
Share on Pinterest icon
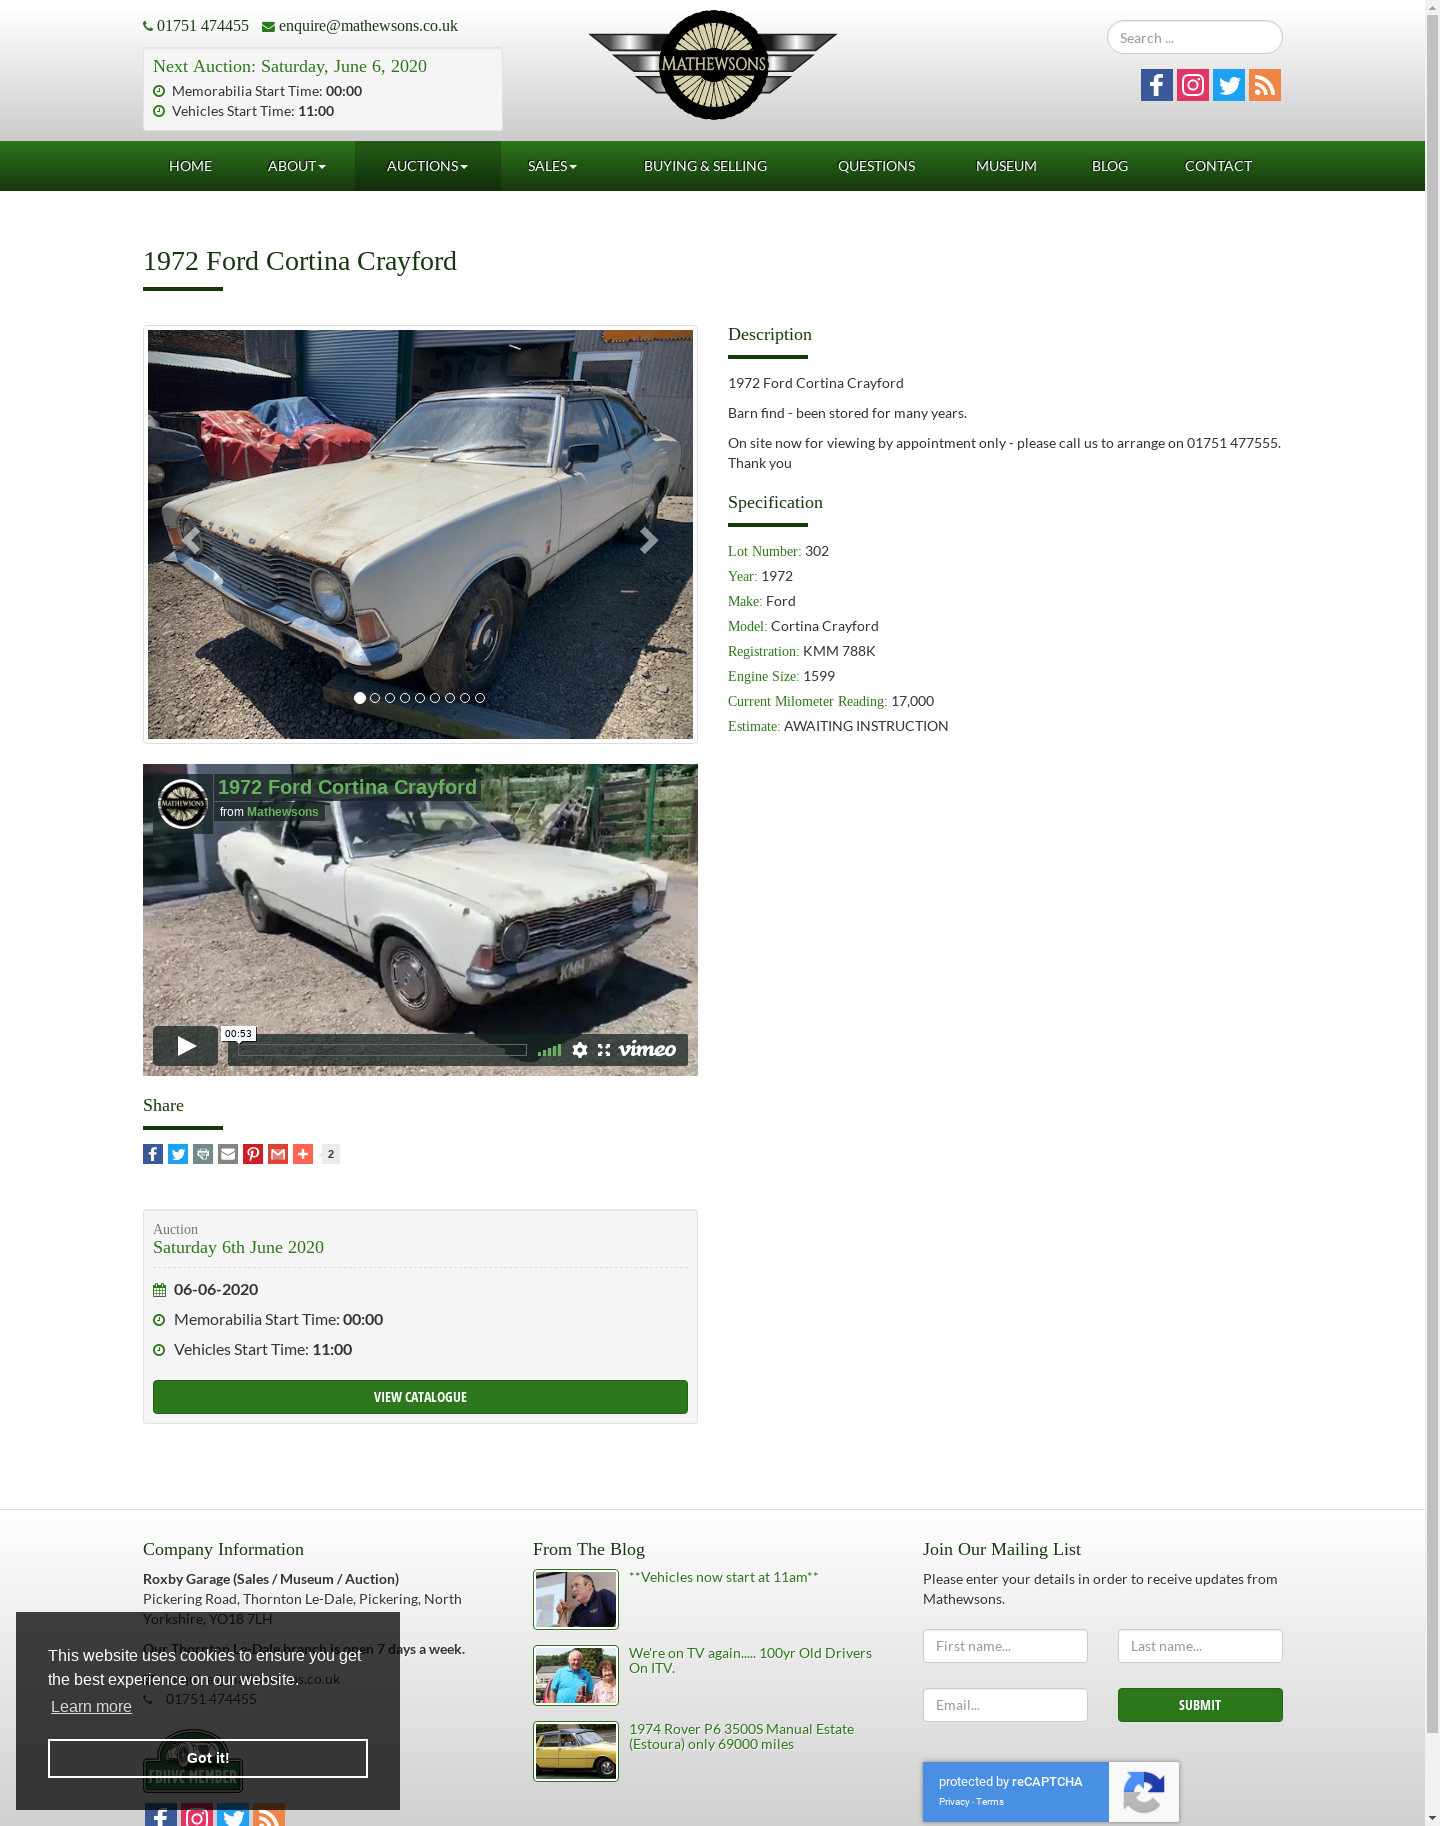pos(253,1154)
